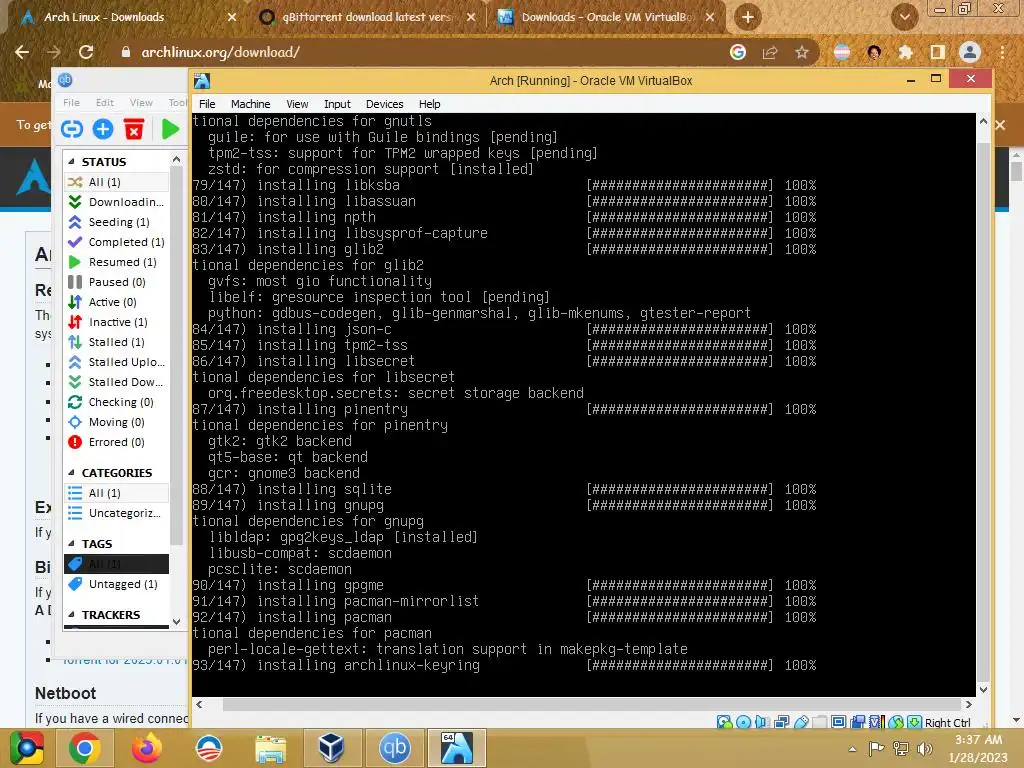This screenshot has height=768, width=1024.
Task: Click the Chrome back arrow
Action: point(22,52)
